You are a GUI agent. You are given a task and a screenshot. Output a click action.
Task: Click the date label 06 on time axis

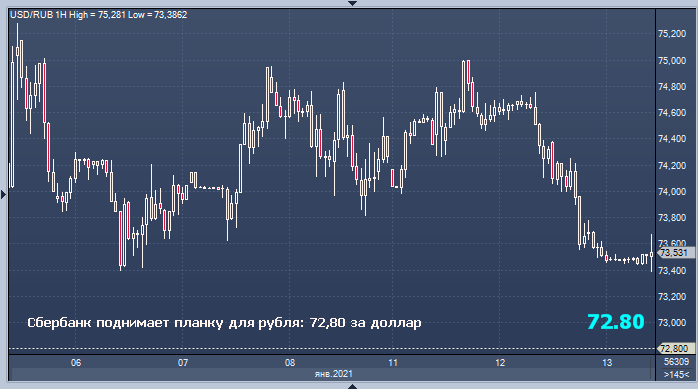point(76,363)
